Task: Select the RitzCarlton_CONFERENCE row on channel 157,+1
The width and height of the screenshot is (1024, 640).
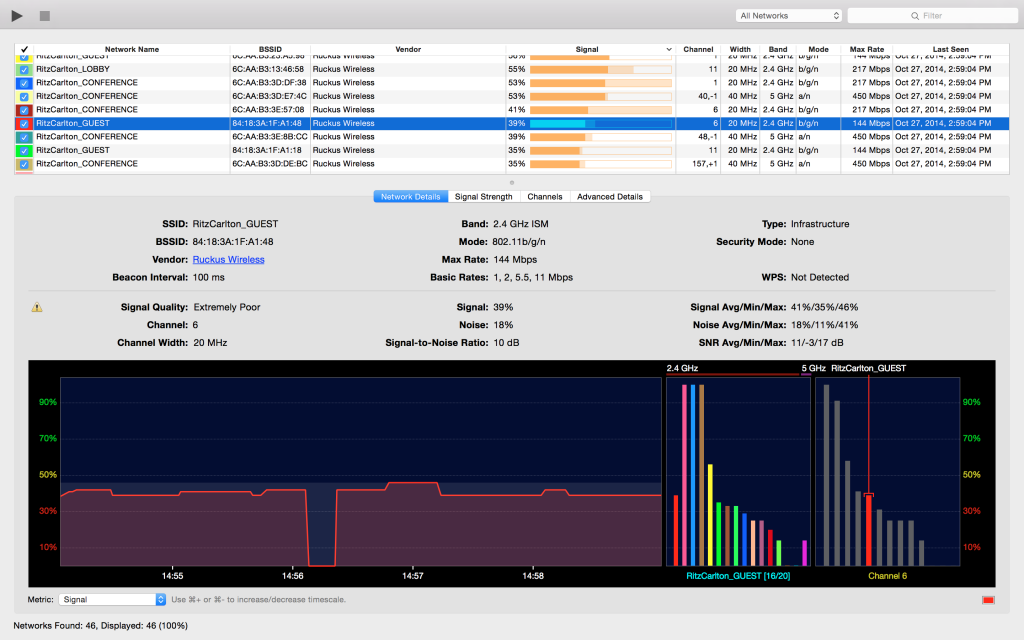Action: coord(511,164)
